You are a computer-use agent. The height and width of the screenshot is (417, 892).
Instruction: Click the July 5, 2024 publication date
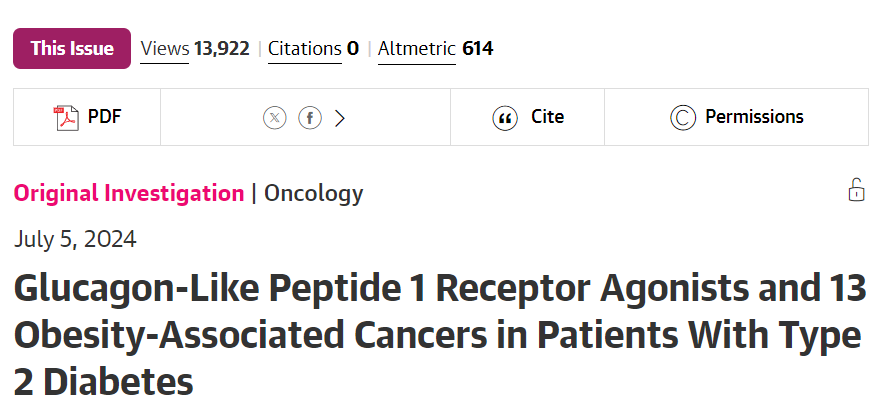click(x=76, y=240)
